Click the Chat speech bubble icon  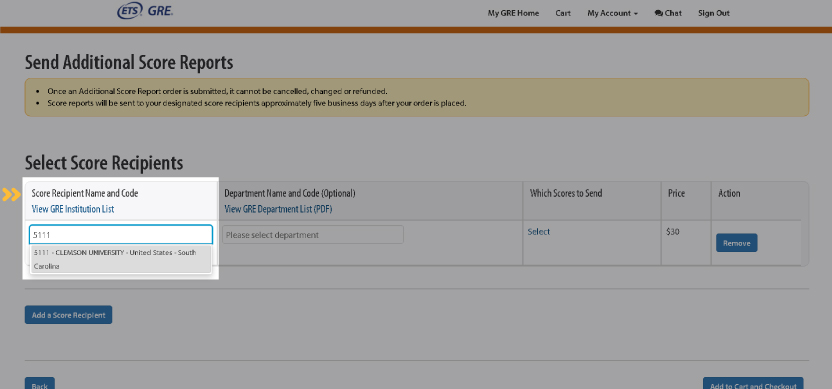tap(658, 13)
